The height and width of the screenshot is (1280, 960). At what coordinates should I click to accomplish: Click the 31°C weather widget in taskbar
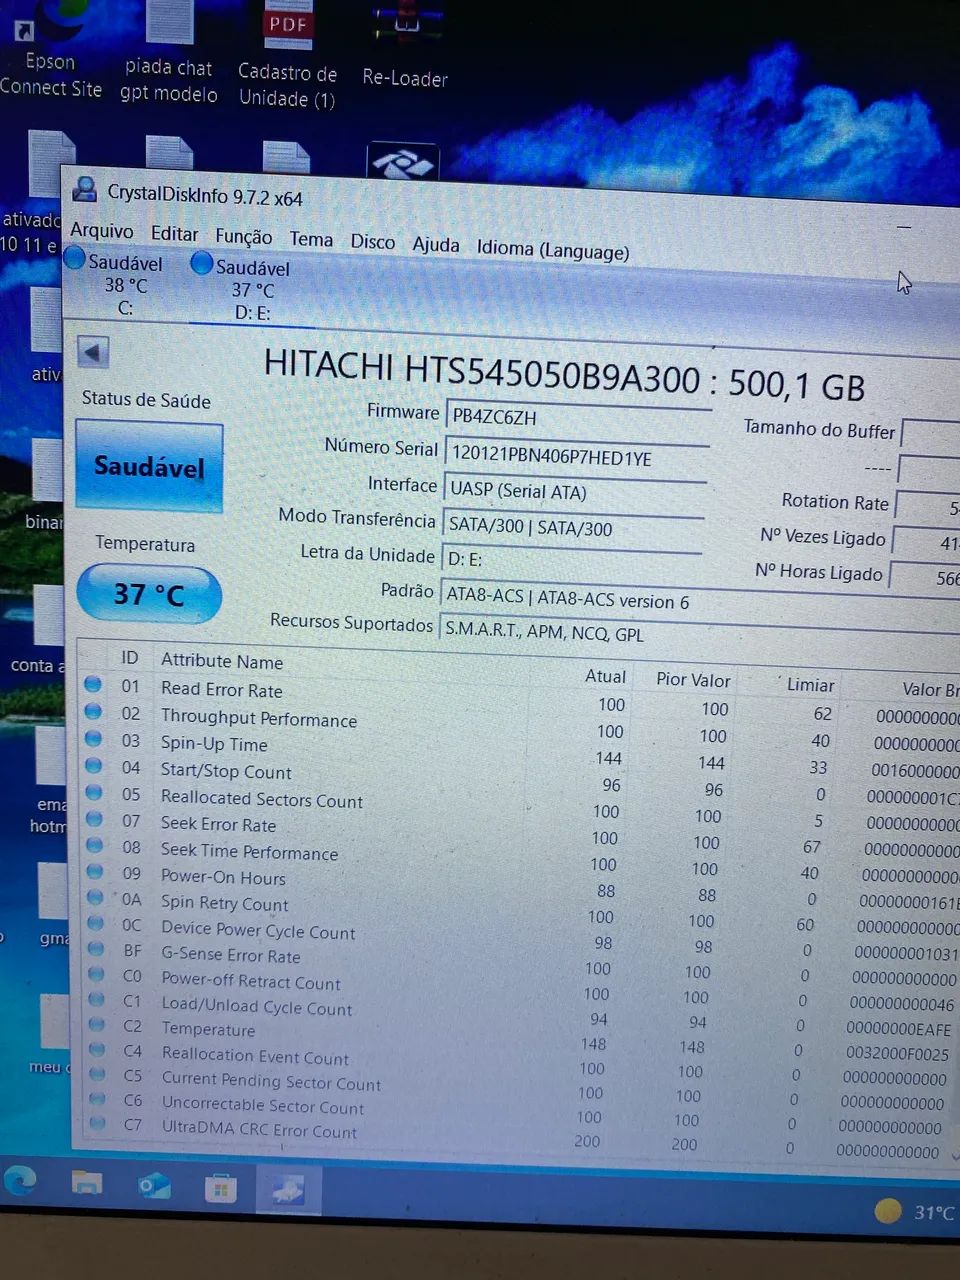point(915,1213)
